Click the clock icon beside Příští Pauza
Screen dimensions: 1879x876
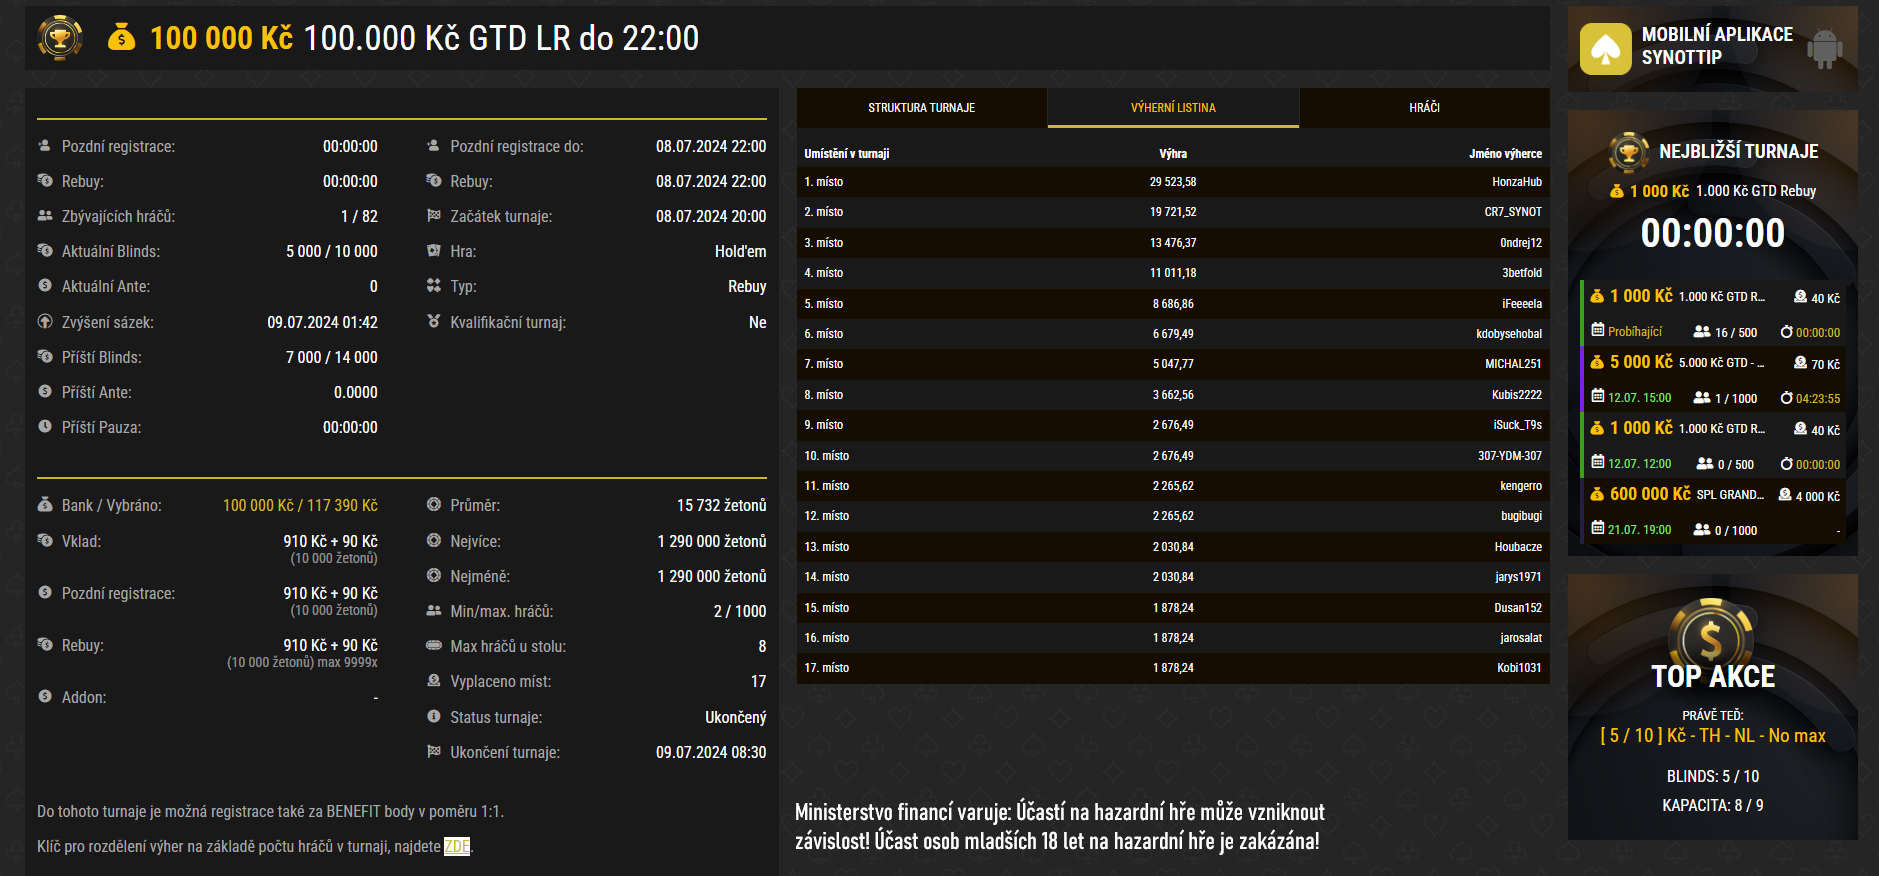click(45, 427)
